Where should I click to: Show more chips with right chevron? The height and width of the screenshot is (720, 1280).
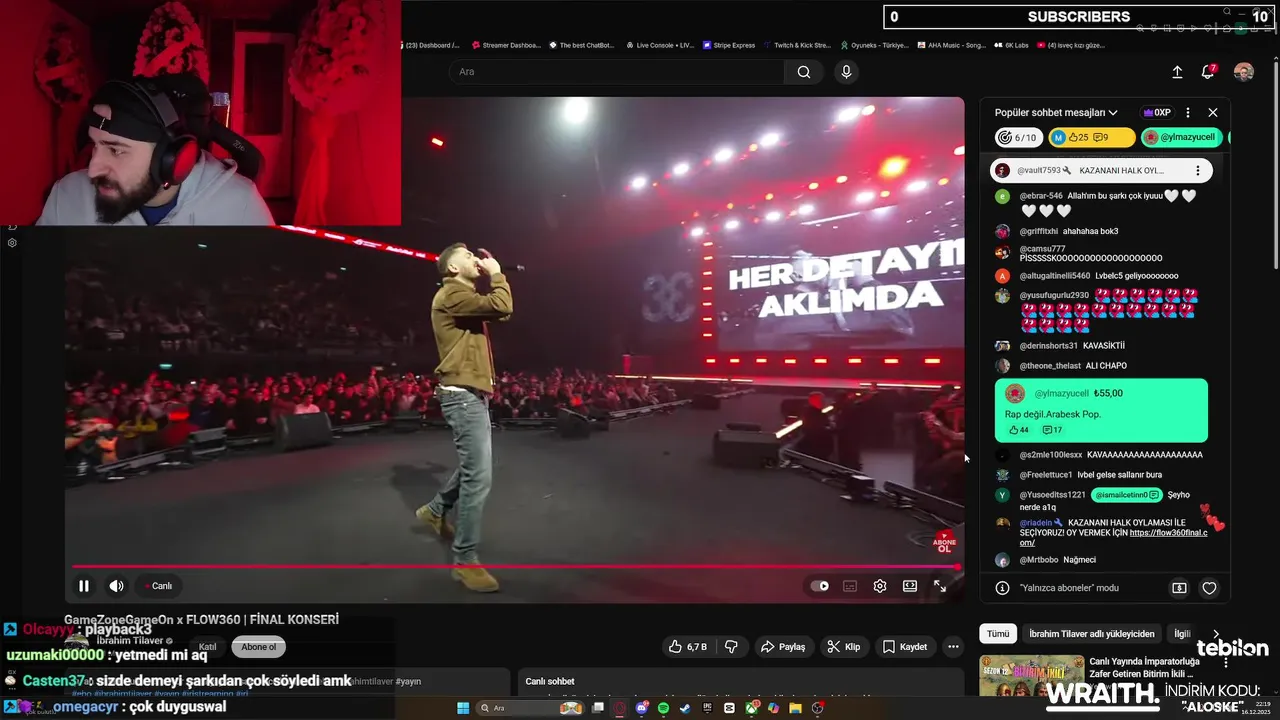coord(1215,634)
